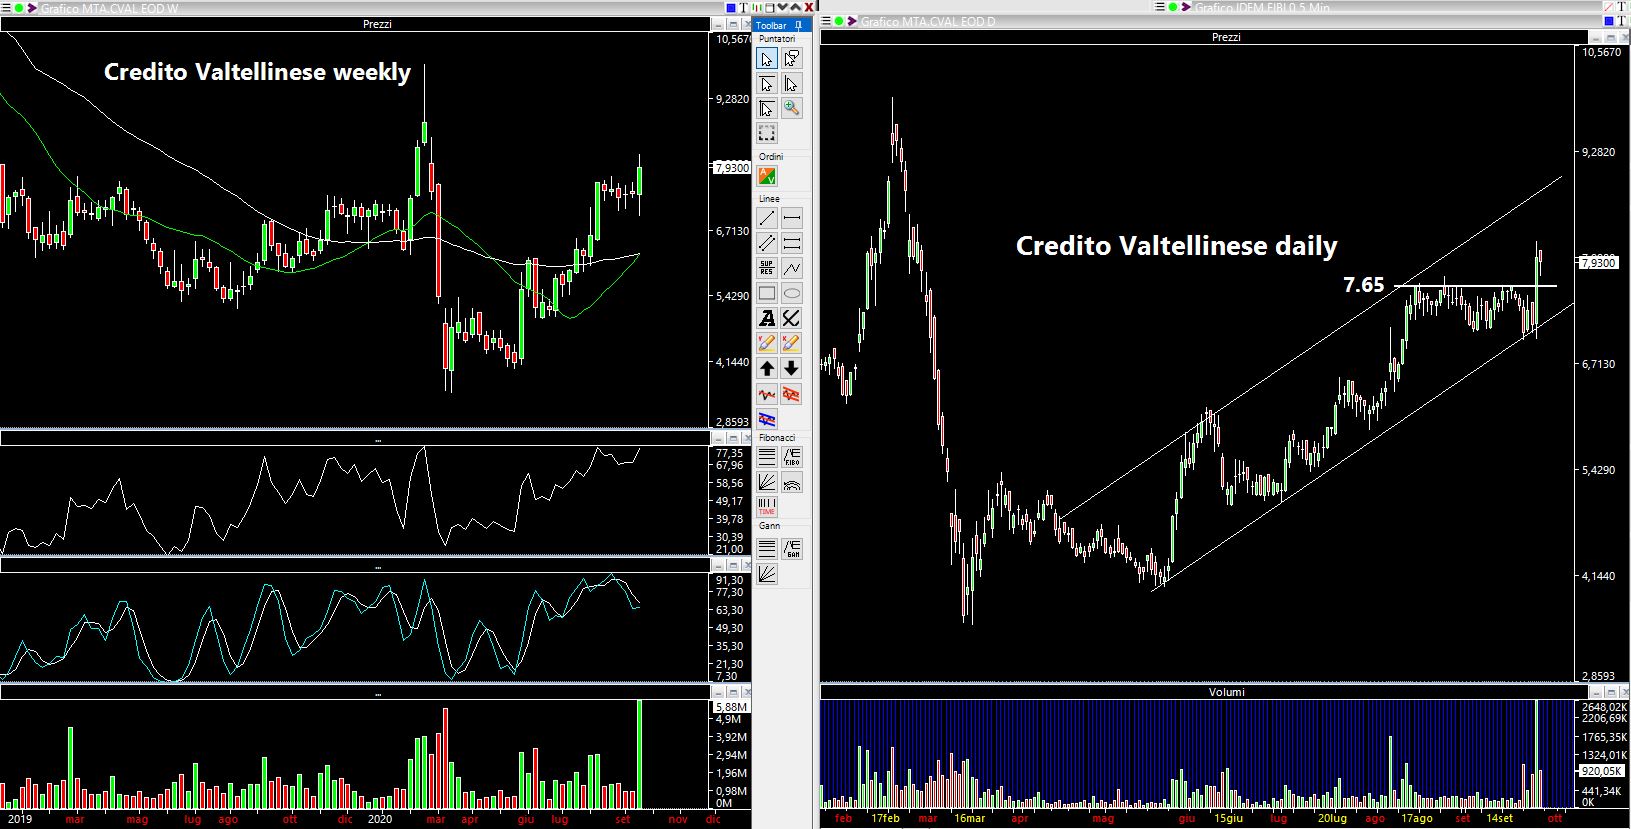Choose the Fibonacci horizontal retracement lines tool
This screenshot has height=829, width=1631.
point(767,457)
